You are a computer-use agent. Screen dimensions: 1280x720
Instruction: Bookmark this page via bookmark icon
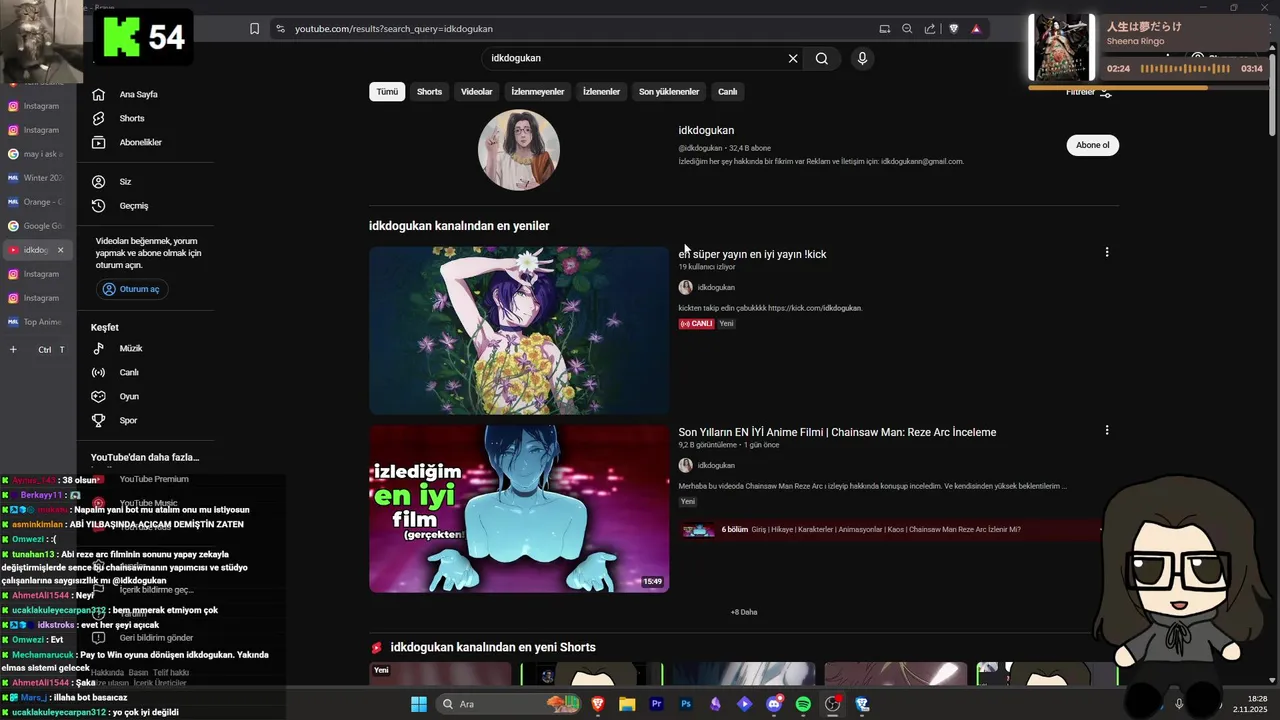click(x=254, y=29)
